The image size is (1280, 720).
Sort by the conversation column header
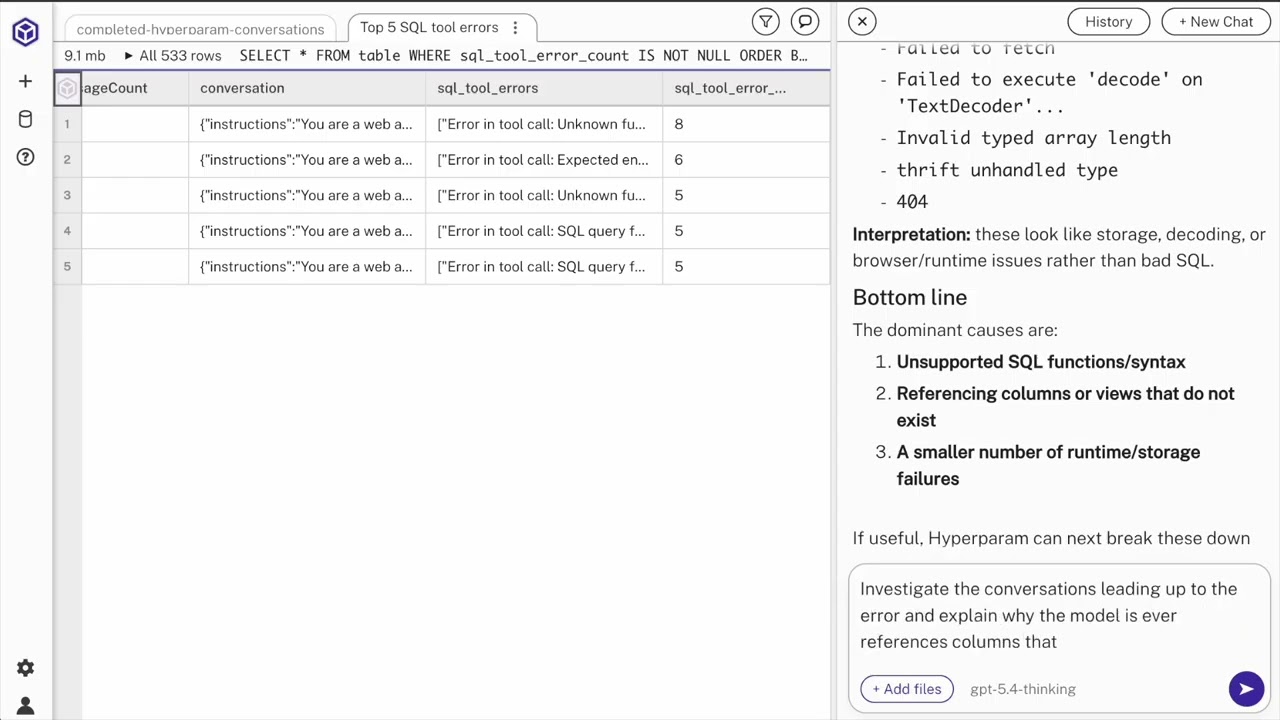coord(306,88)
